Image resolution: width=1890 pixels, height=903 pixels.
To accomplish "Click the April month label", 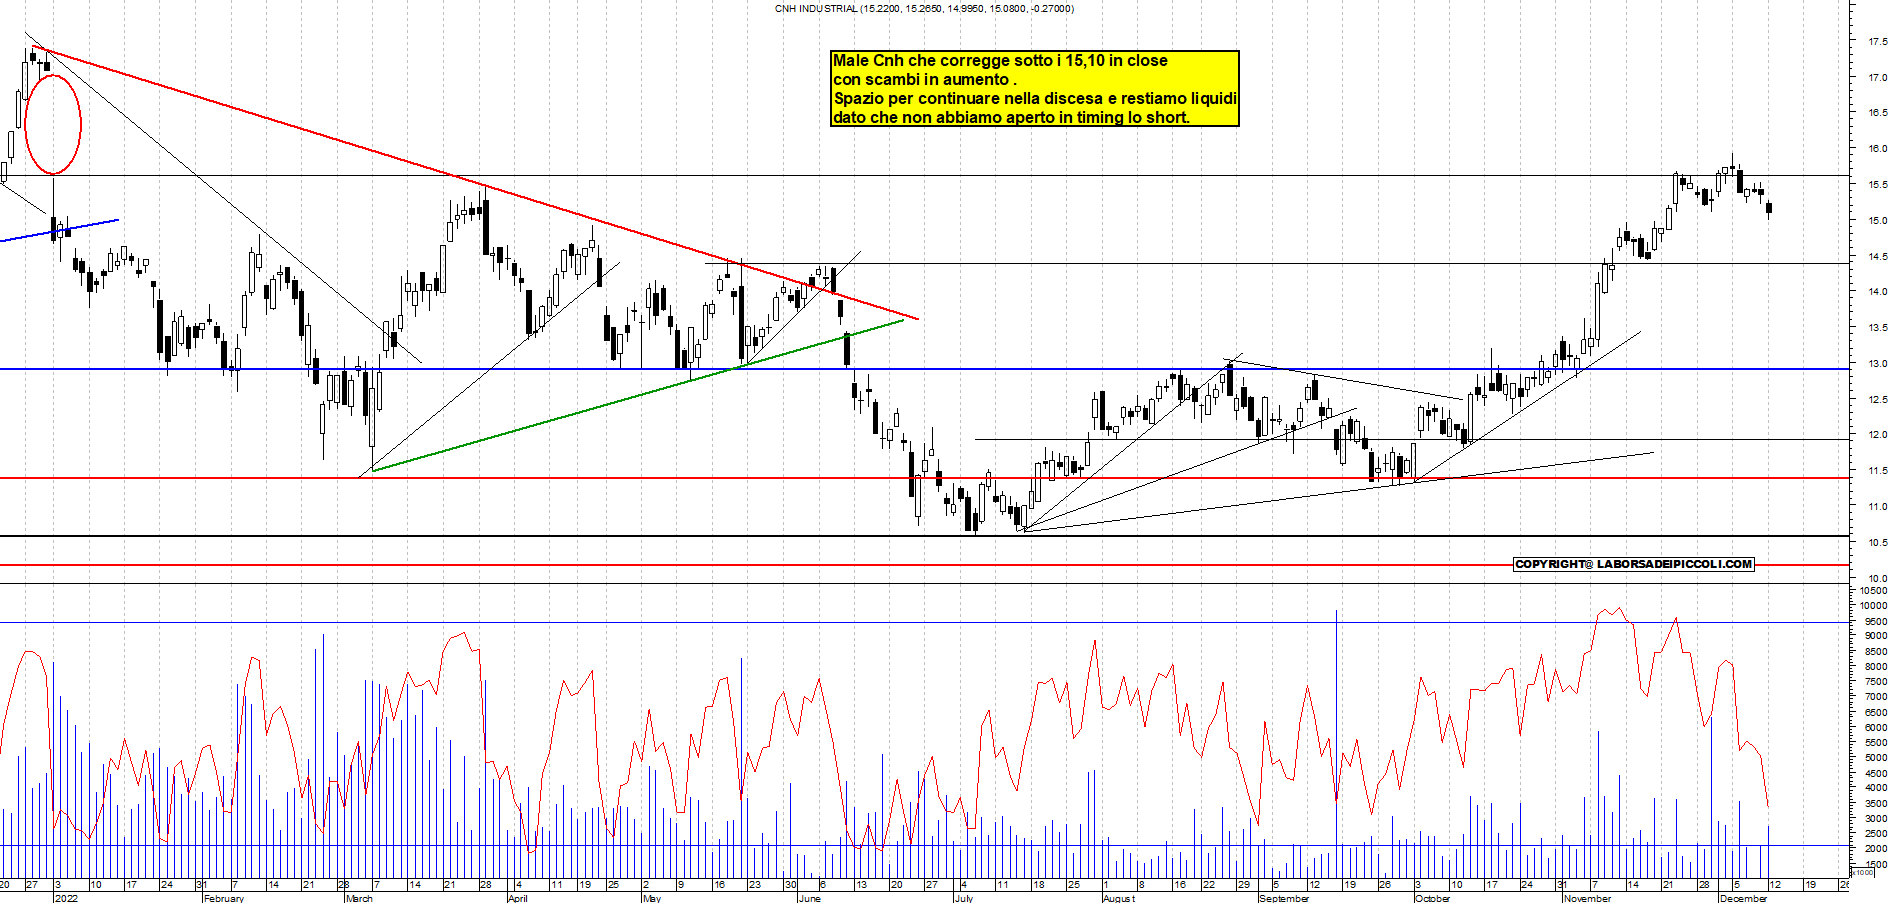I will (517, 898).
